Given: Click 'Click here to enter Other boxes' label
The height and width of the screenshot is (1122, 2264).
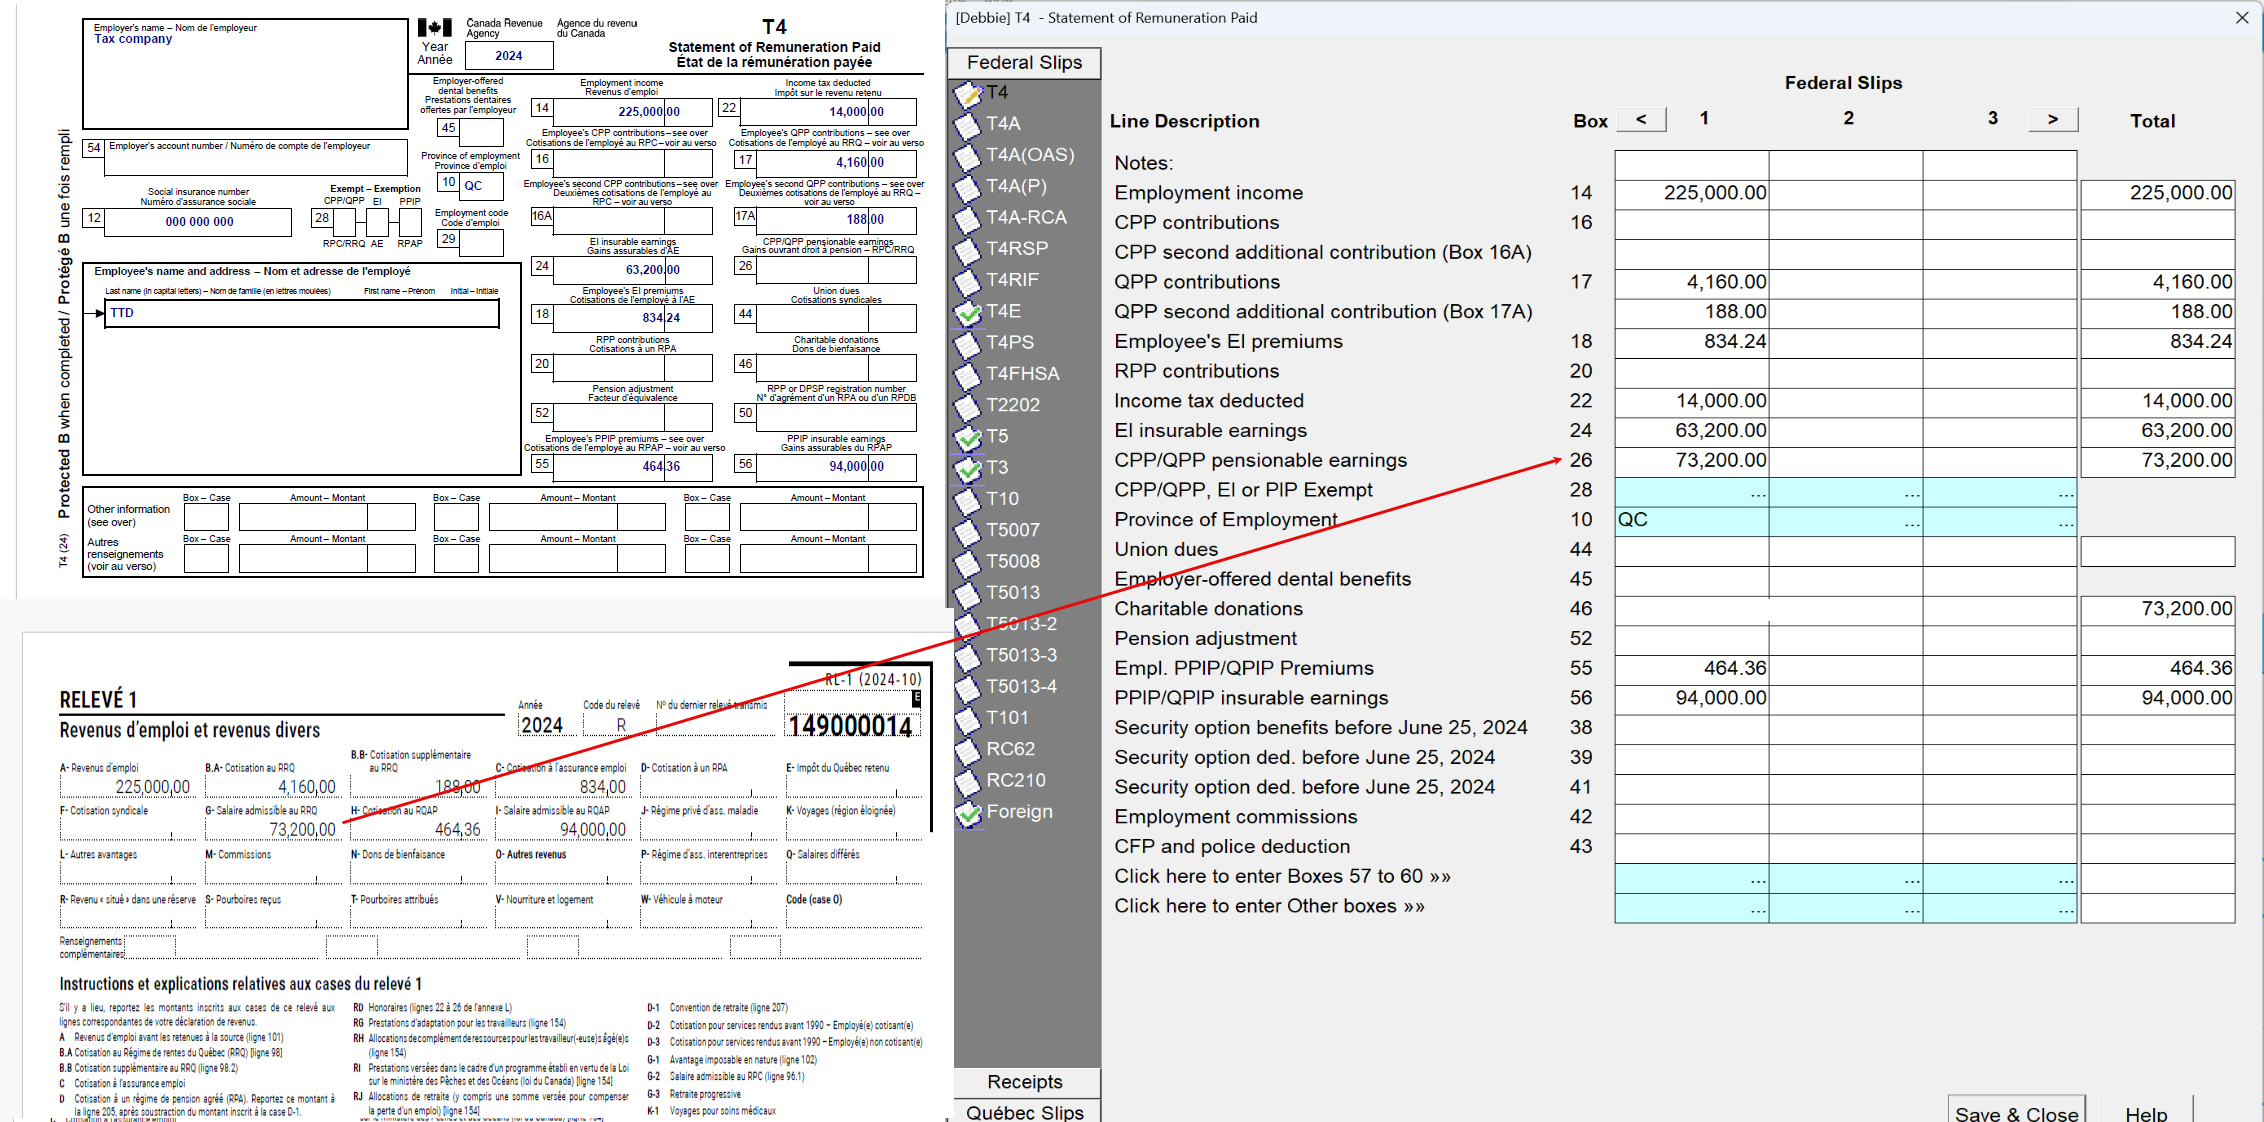Looking at the screenshot, I should pyautogui.click(x=1269, y=907).
